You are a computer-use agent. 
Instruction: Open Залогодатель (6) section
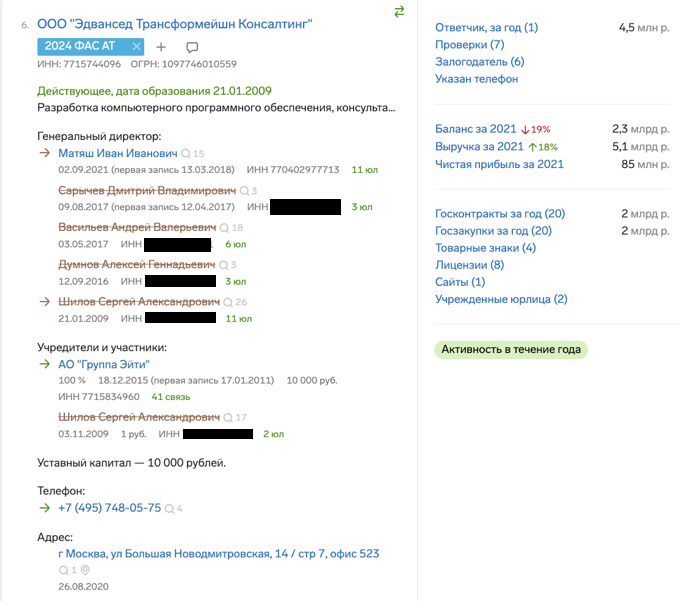pyautogui.click(x=479, y=62)
